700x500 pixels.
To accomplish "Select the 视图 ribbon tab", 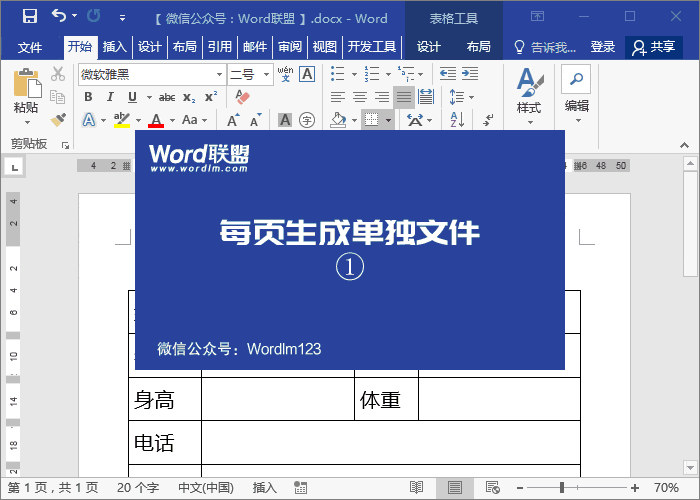I will coord(325,46).
